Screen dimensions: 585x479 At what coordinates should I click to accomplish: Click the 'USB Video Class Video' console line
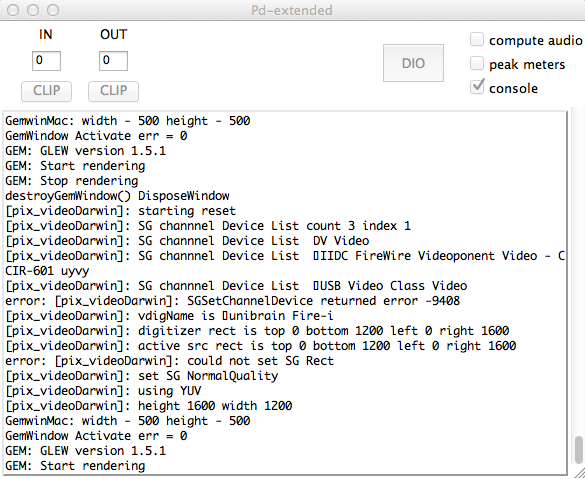236,286
